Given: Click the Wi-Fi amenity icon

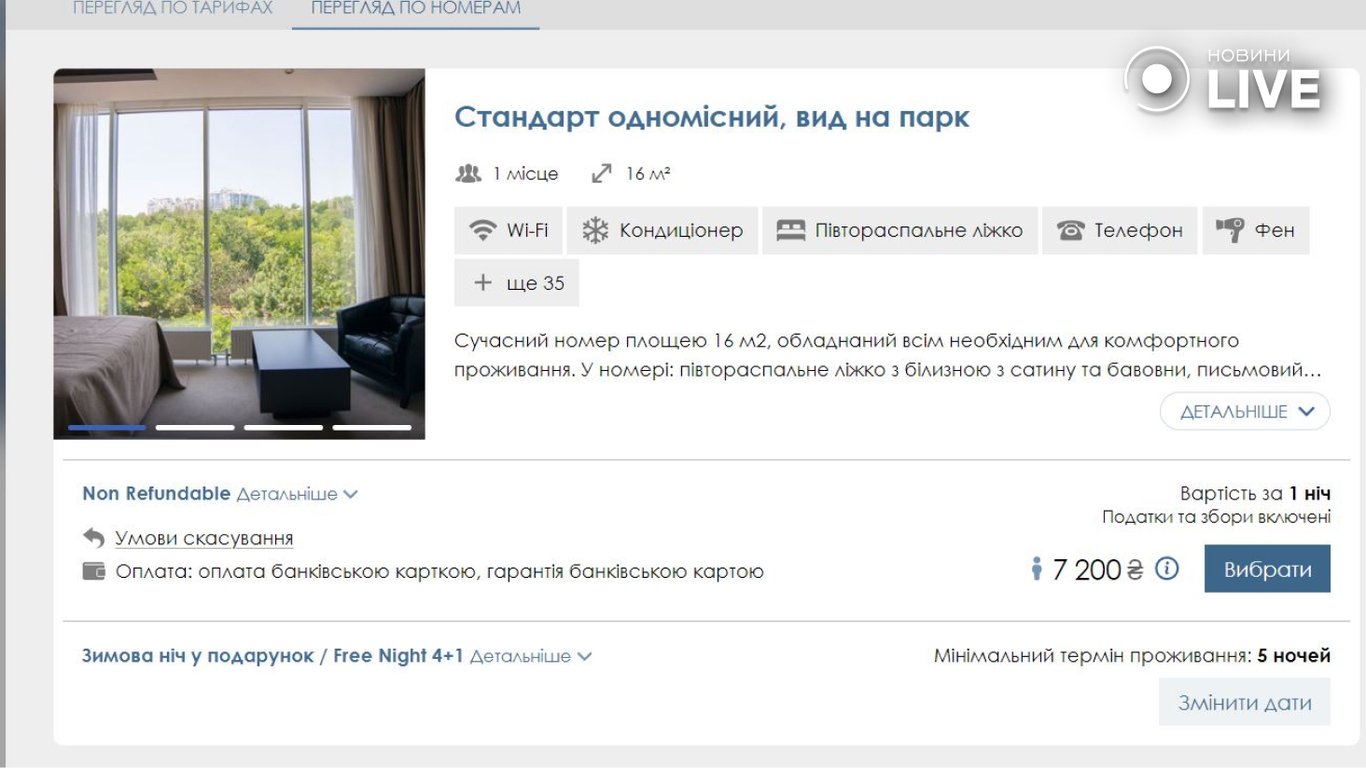Looking at the screenshot, I should 483,231.
